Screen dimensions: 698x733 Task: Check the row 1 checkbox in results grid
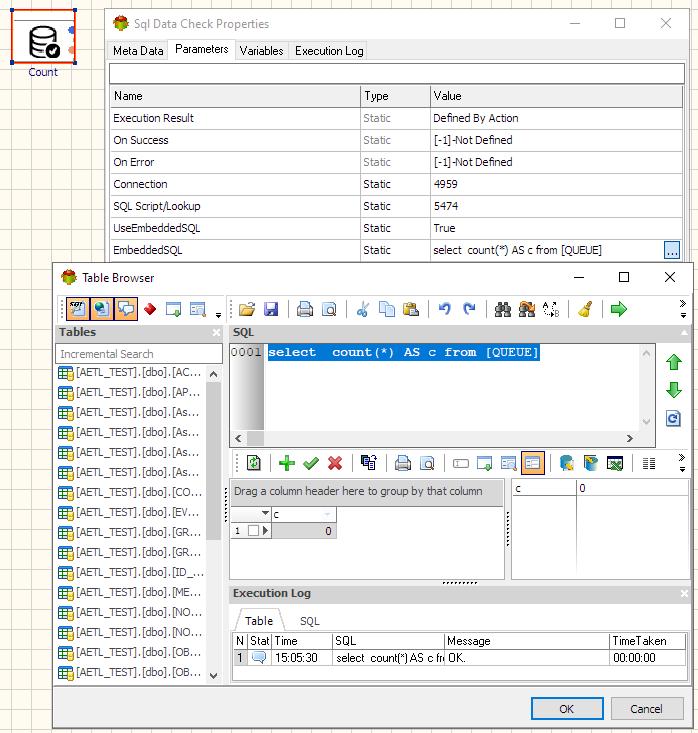point(253,531)
